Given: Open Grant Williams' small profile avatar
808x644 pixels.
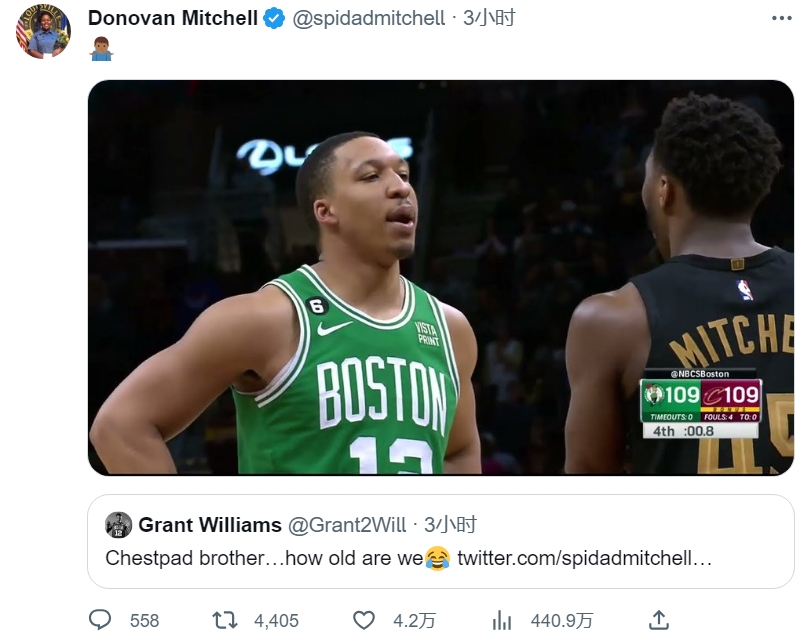Looking at the screenshot, I should (119, 525).
